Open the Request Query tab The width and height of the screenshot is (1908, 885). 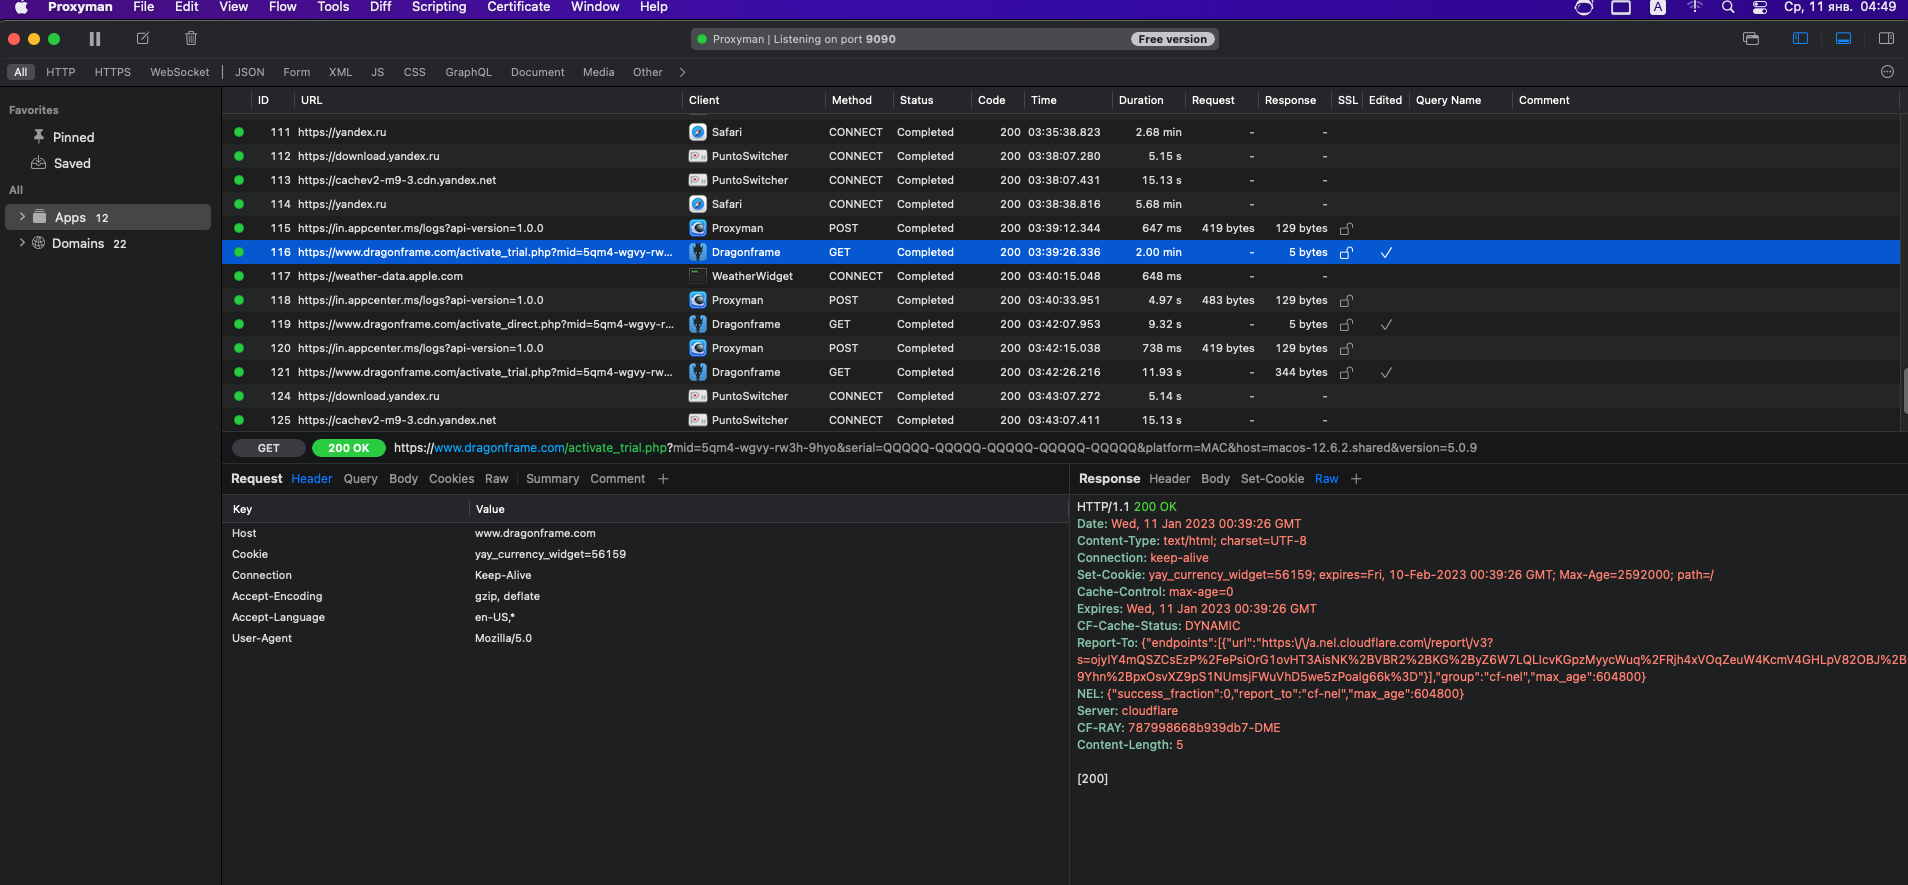[361, 479]
